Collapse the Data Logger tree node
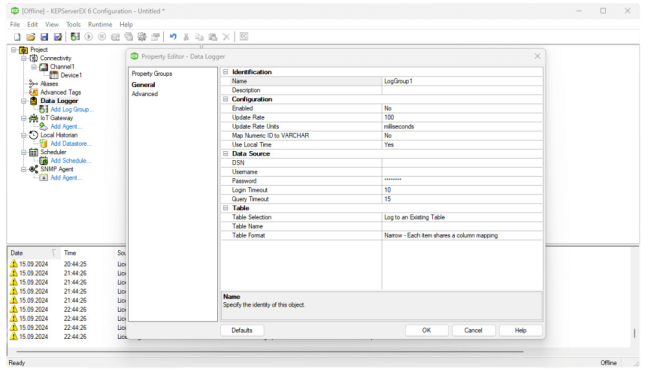The height and width of the screenshot is (372, 648). click(24, 101)
